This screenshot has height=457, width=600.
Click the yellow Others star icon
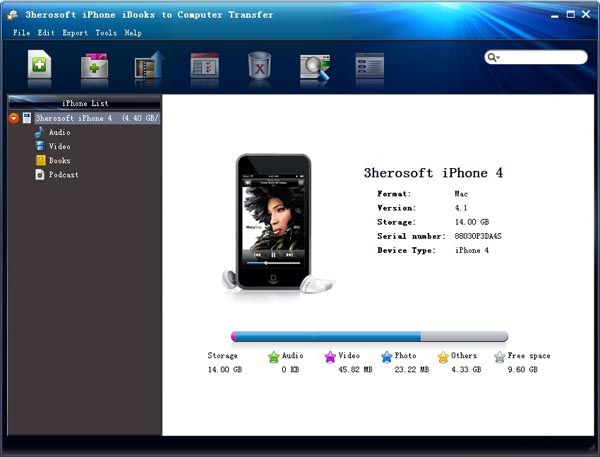pos(443,357)
